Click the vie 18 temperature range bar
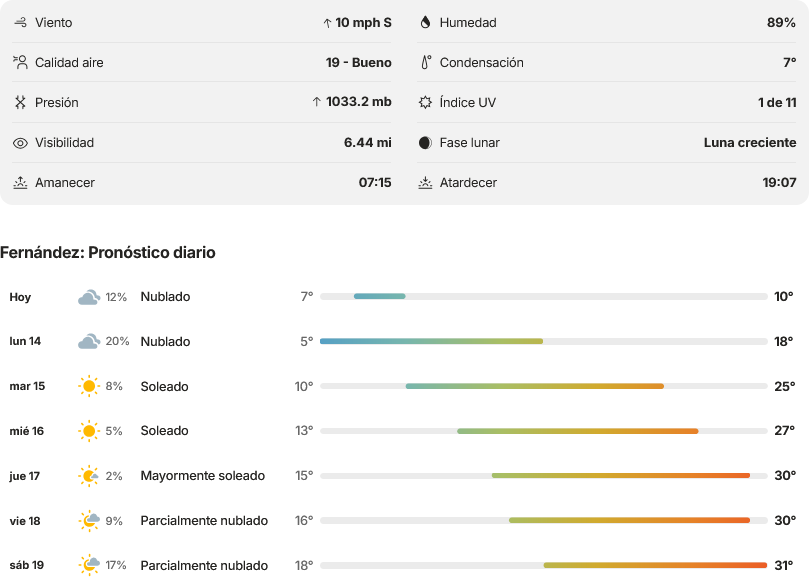 coord(544,521)
